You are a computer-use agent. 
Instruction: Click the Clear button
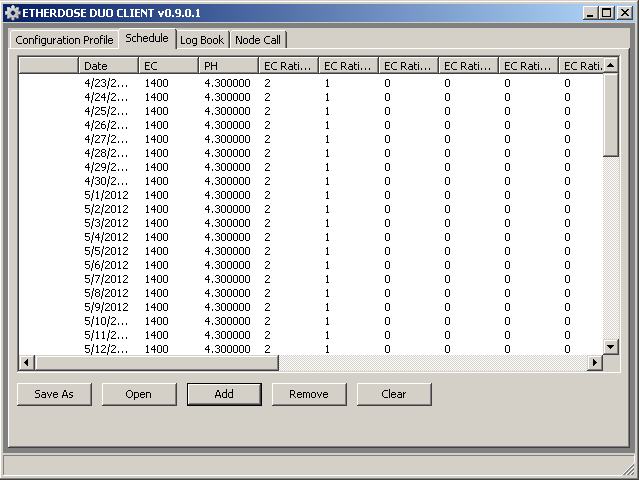tap(394, 394)
